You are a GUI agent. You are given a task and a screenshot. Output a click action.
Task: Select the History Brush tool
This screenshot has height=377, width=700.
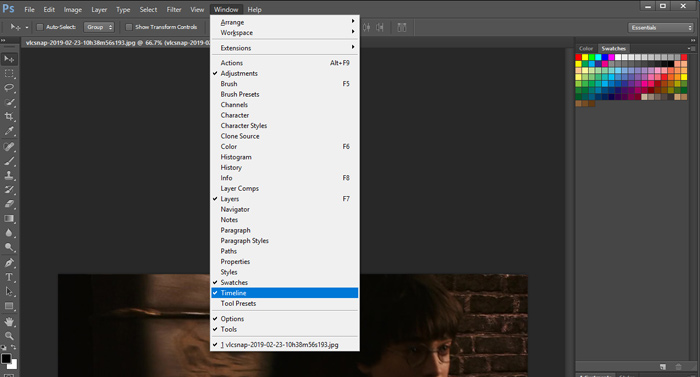(x=9, y=189)
